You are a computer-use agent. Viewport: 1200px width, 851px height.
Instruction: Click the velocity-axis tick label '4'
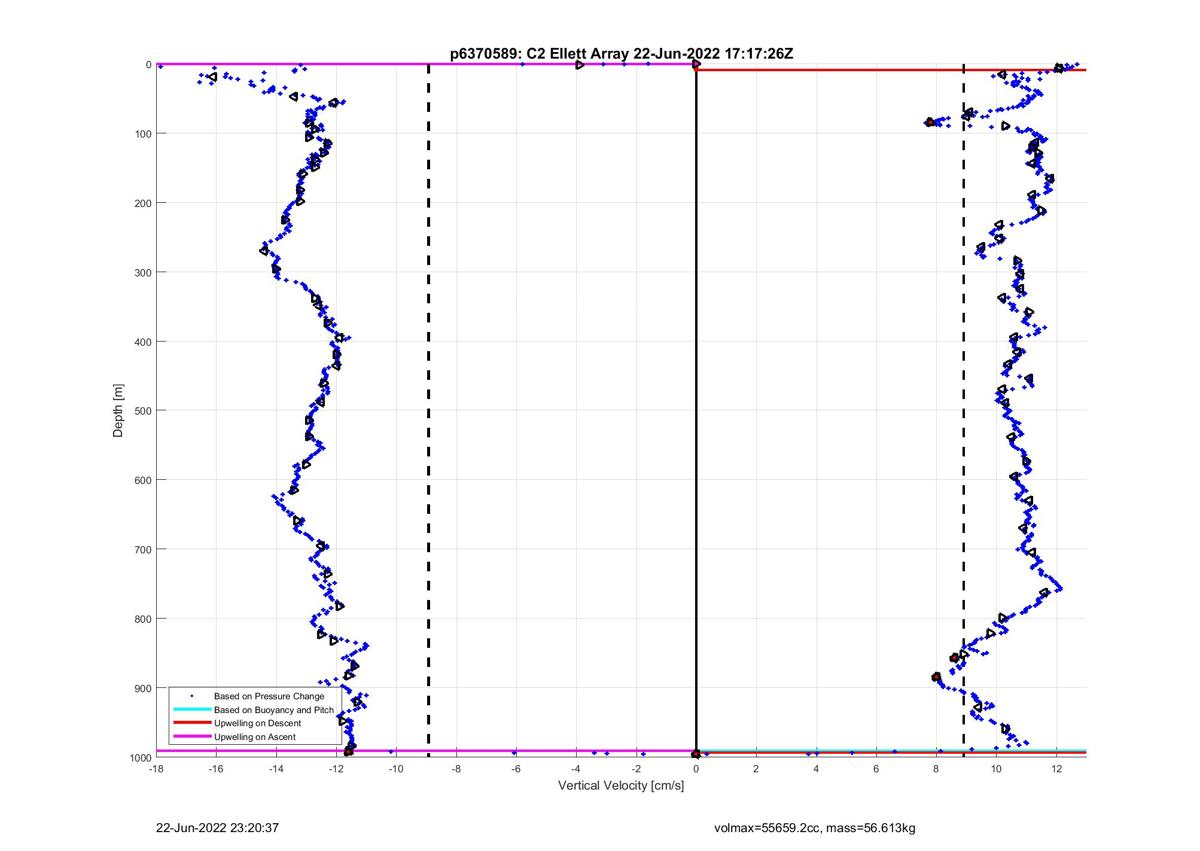816,769
